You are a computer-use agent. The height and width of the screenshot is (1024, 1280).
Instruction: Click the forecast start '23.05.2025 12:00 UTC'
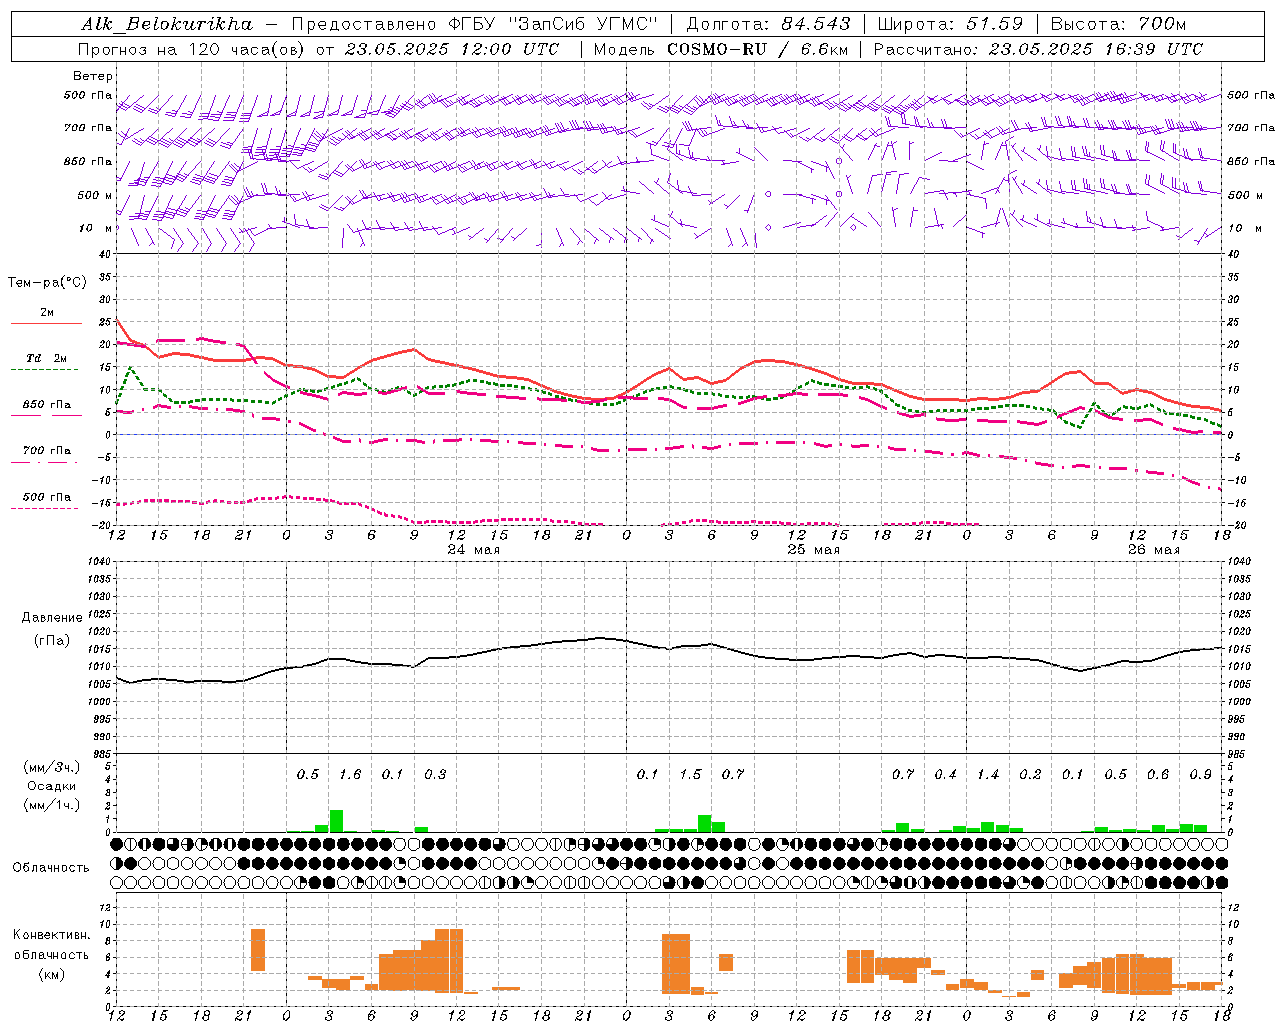(451, 49)
